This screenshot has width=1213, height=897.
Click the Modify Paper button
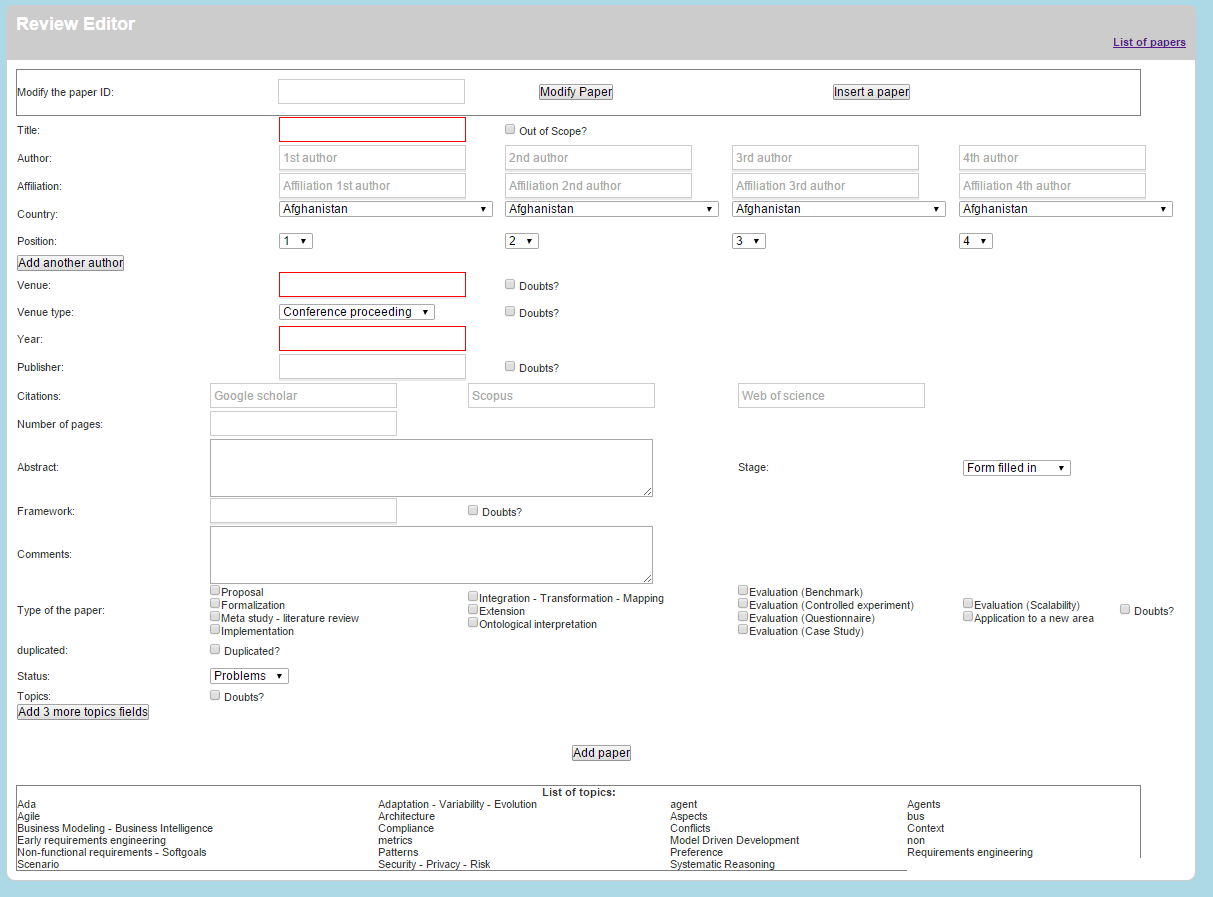tap(576, 92)
